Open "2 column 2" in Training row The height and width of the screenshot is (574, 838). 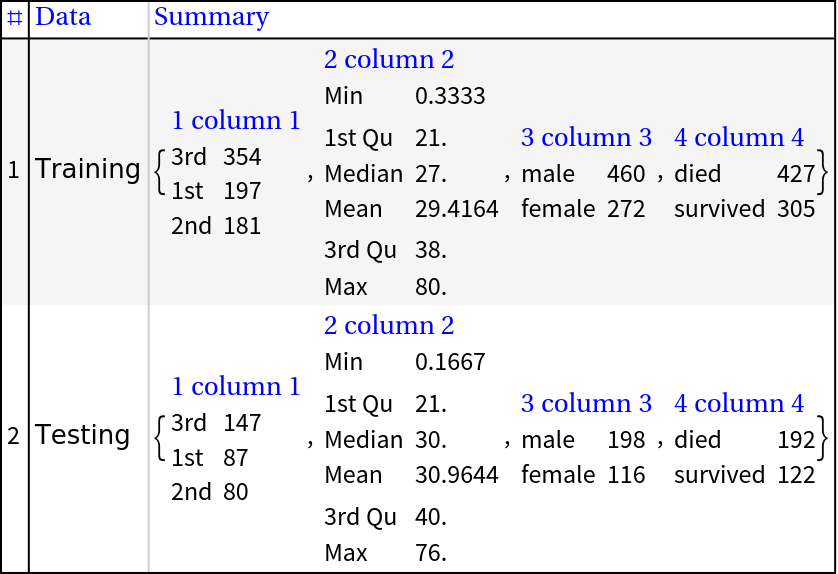(x=389, y=59)
